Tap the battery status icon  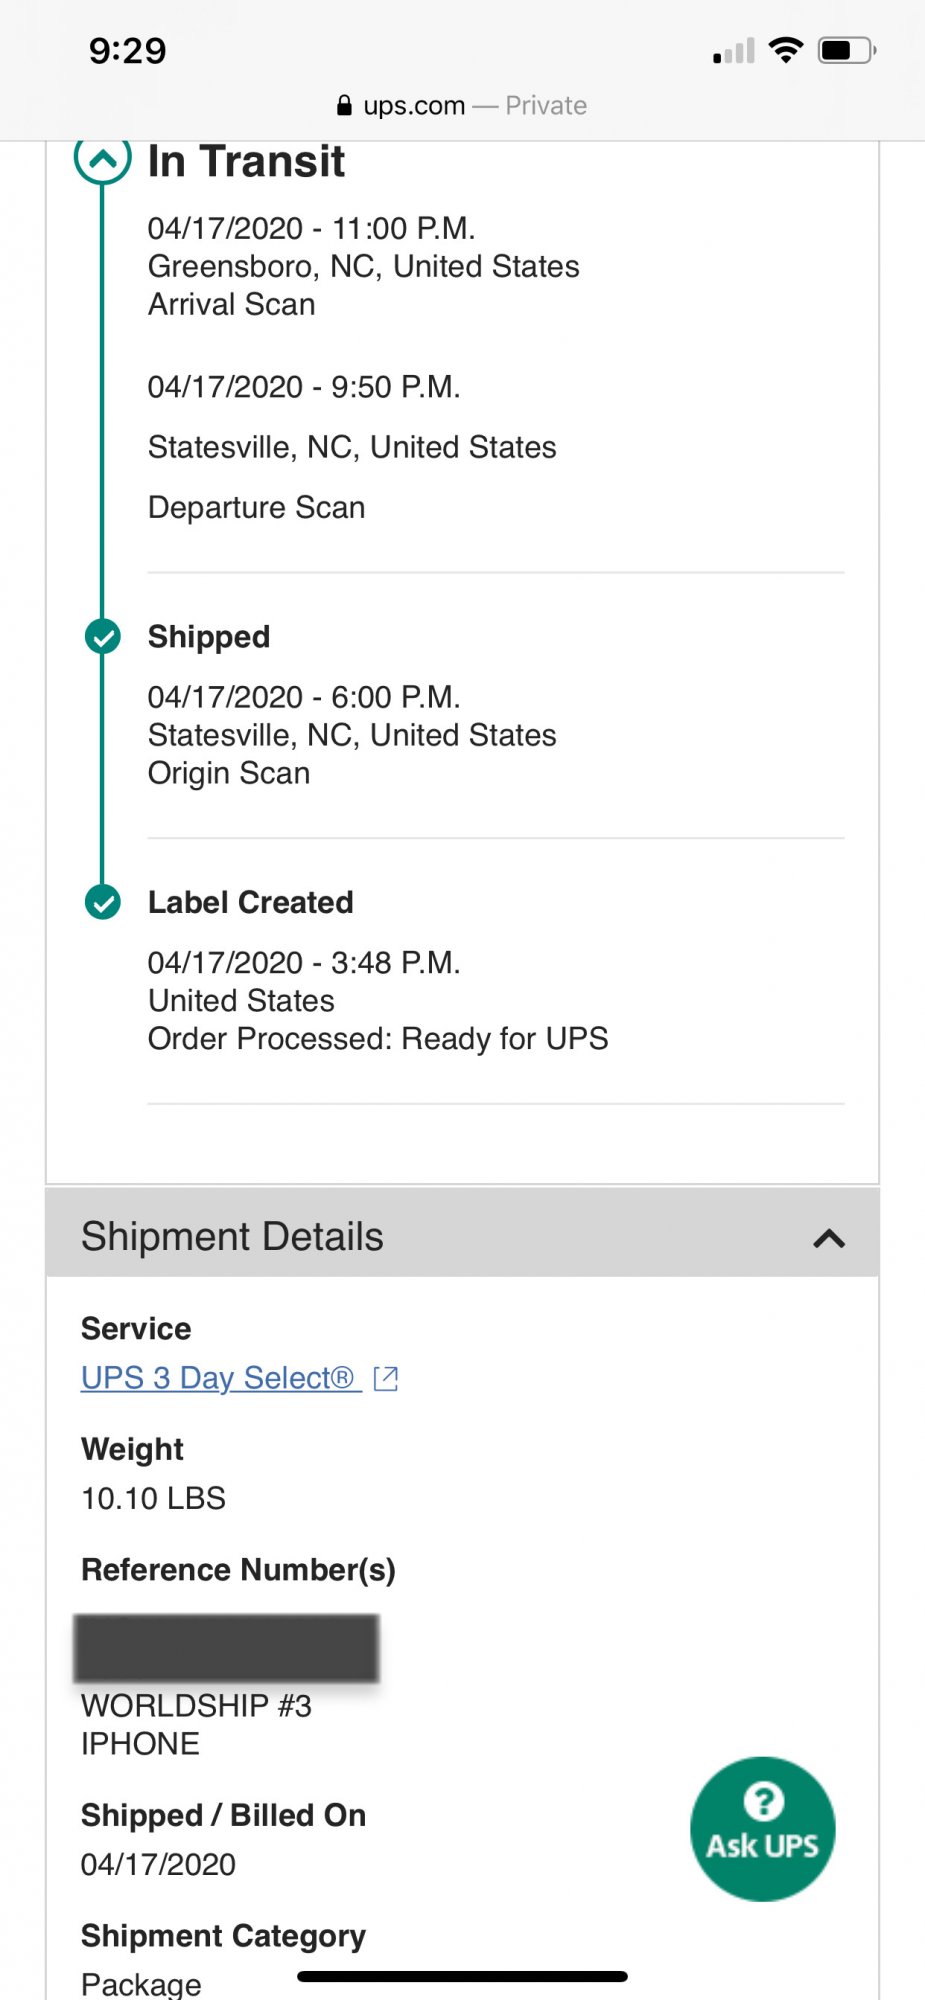(x=847, y=50)
